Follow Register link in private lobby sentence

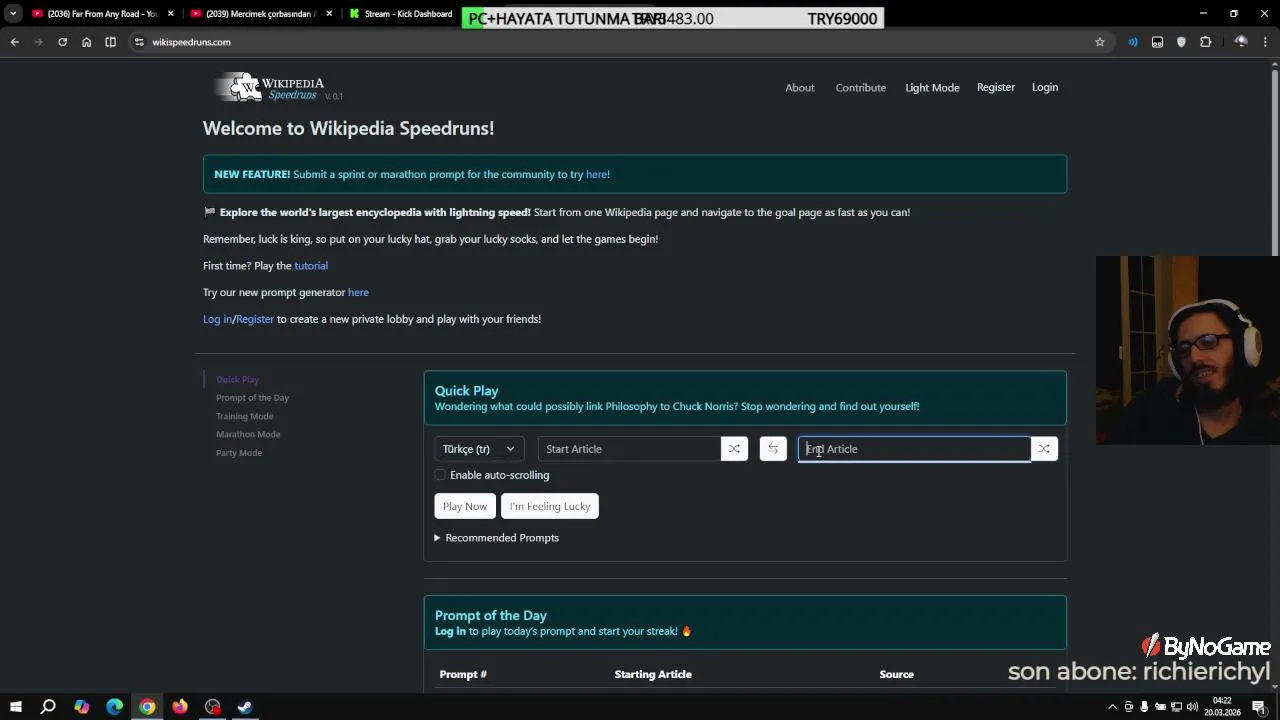coord(255,319)
